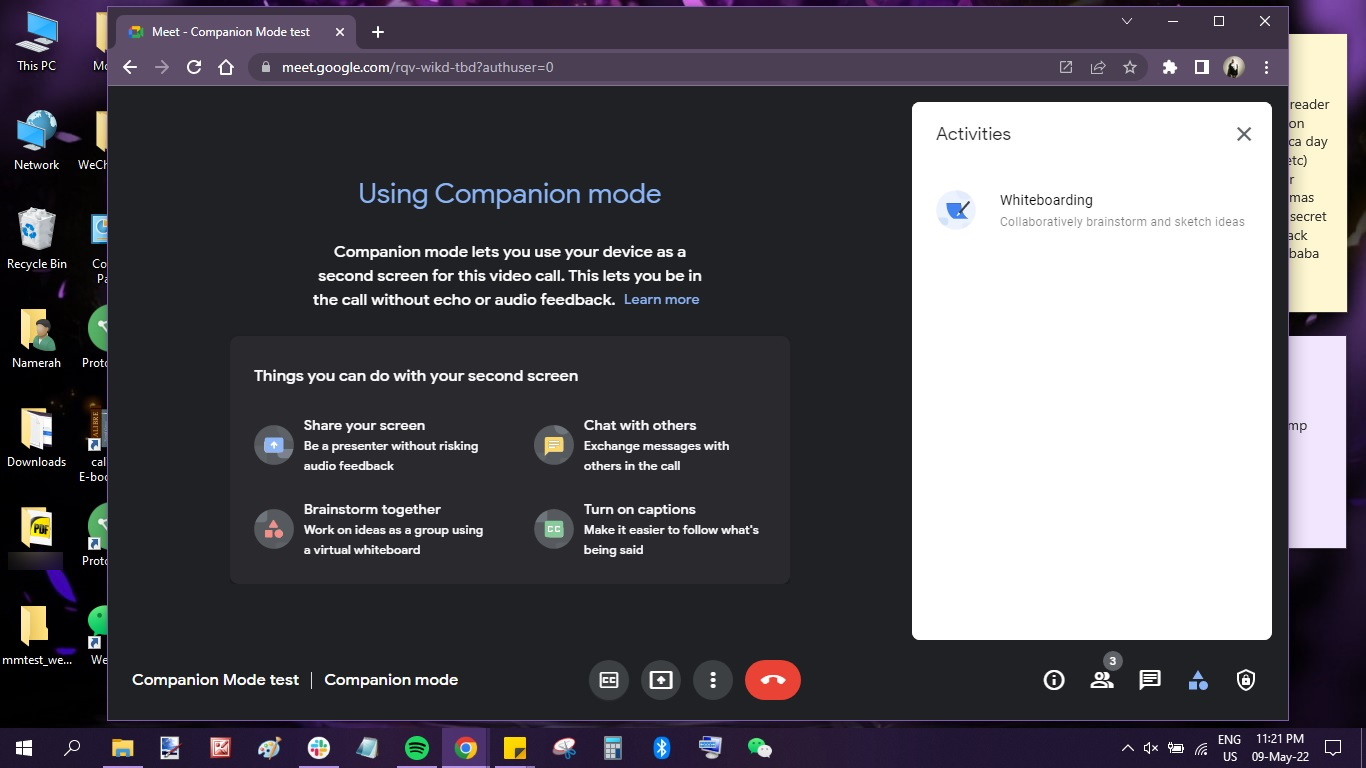Open the Windows notification center

(x=1333, y=748)
